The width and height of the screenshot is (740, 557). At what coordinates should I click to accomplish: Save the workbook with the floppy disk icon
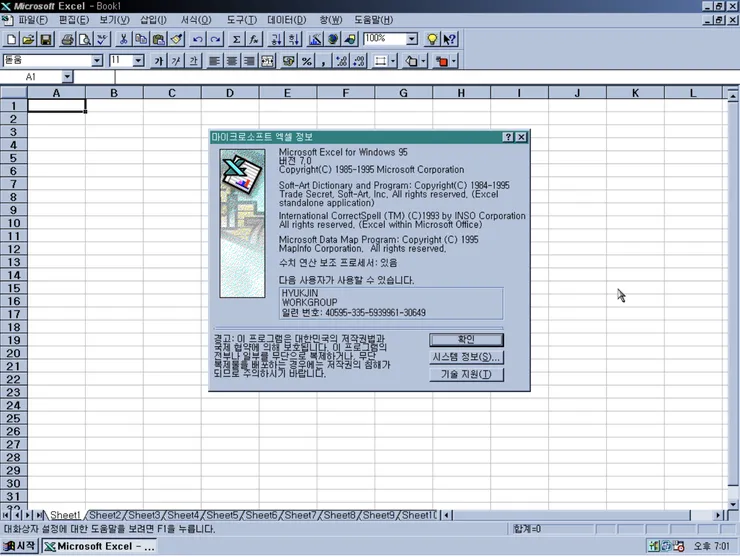click(x=46, y=39)
